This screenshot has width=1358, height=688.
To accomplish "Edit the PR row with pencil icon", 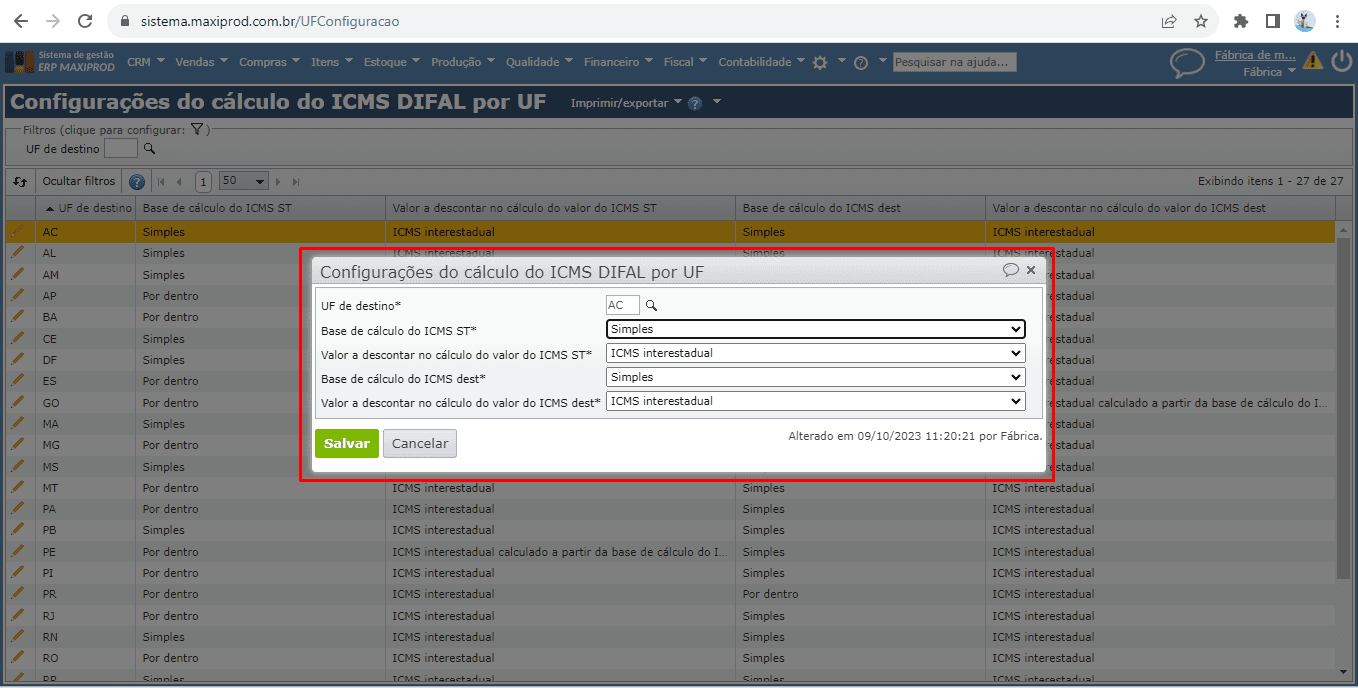I will [x=17, y=594].
